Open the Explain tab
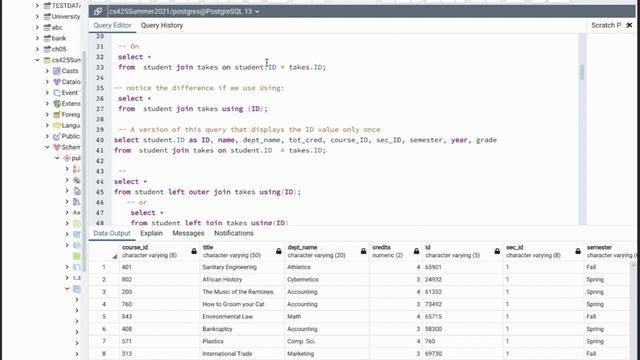640x360 pixels. pos(151,233)
